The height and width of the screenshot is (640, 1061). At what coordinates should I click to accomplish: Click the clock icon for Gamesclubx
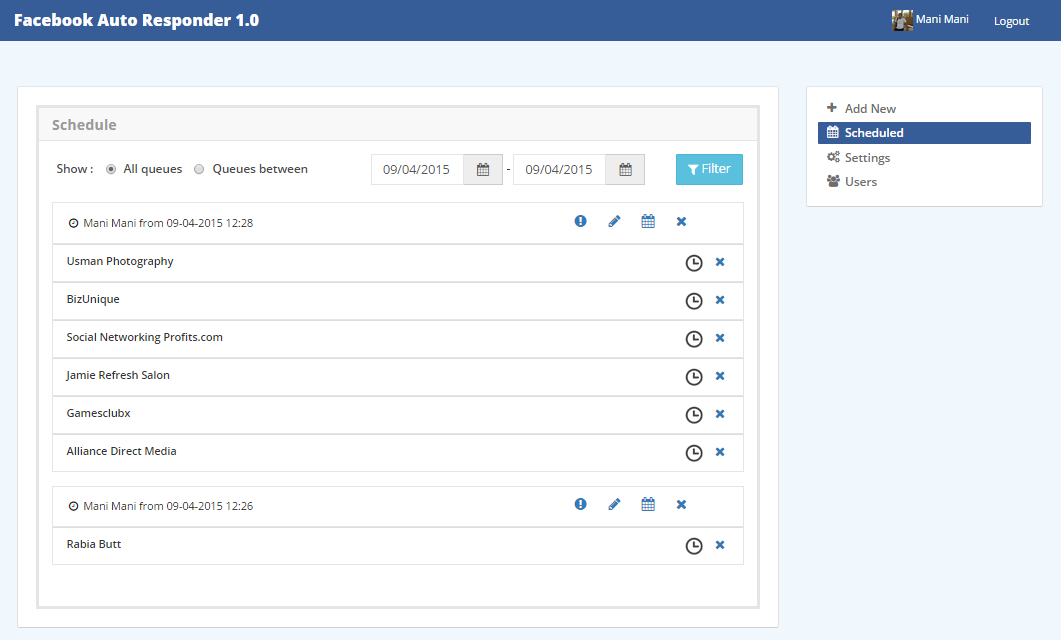693,415
